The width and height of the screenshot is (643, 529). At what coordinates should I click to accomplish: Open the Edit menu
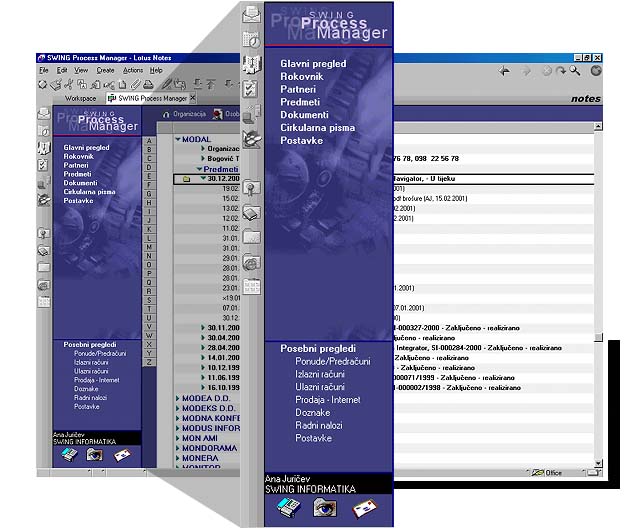pyautogui.click(x=62, y=71)
